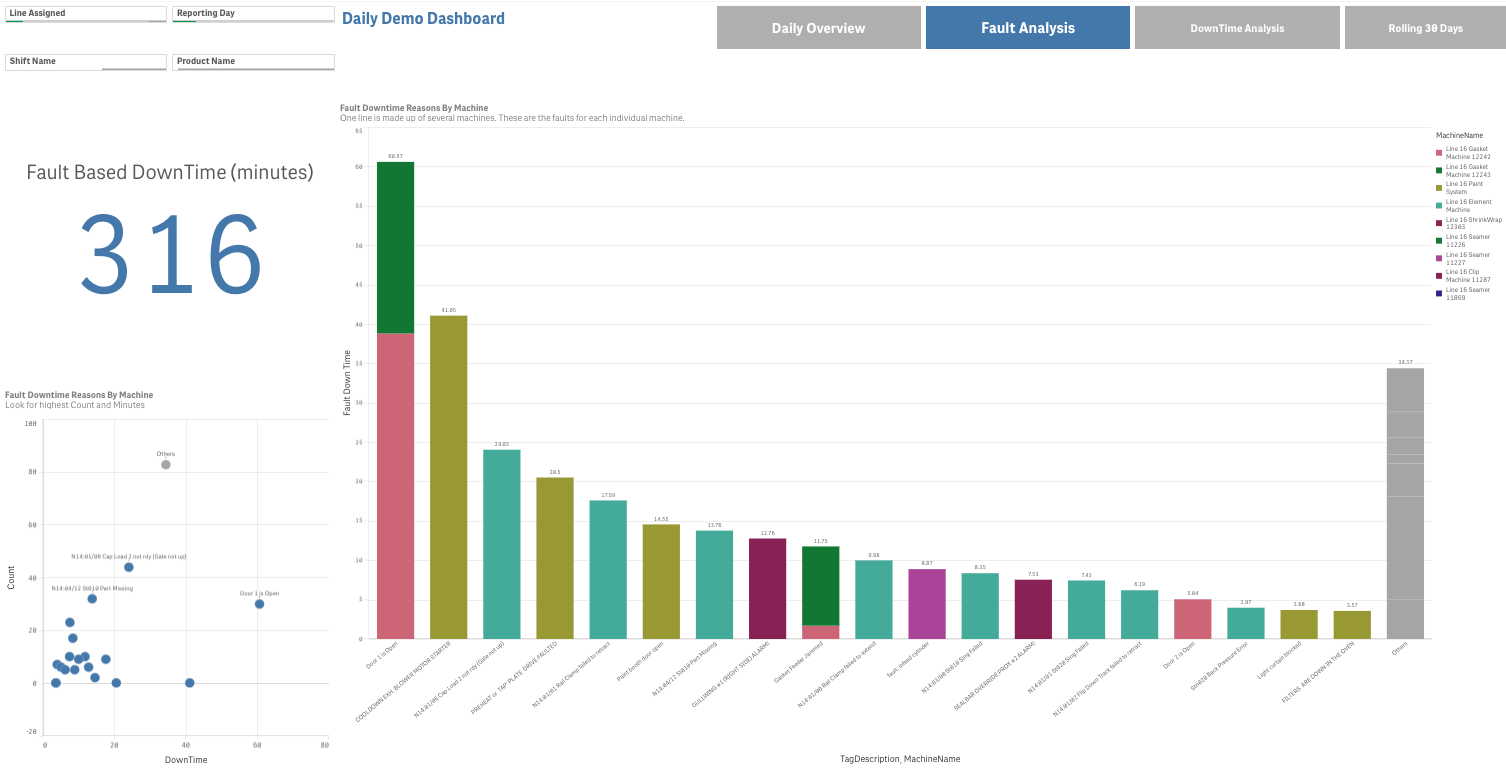Click the 316 Fault Based DownTime KPI
Viewport: 1506px width, 769px height.
coord(170,253)
